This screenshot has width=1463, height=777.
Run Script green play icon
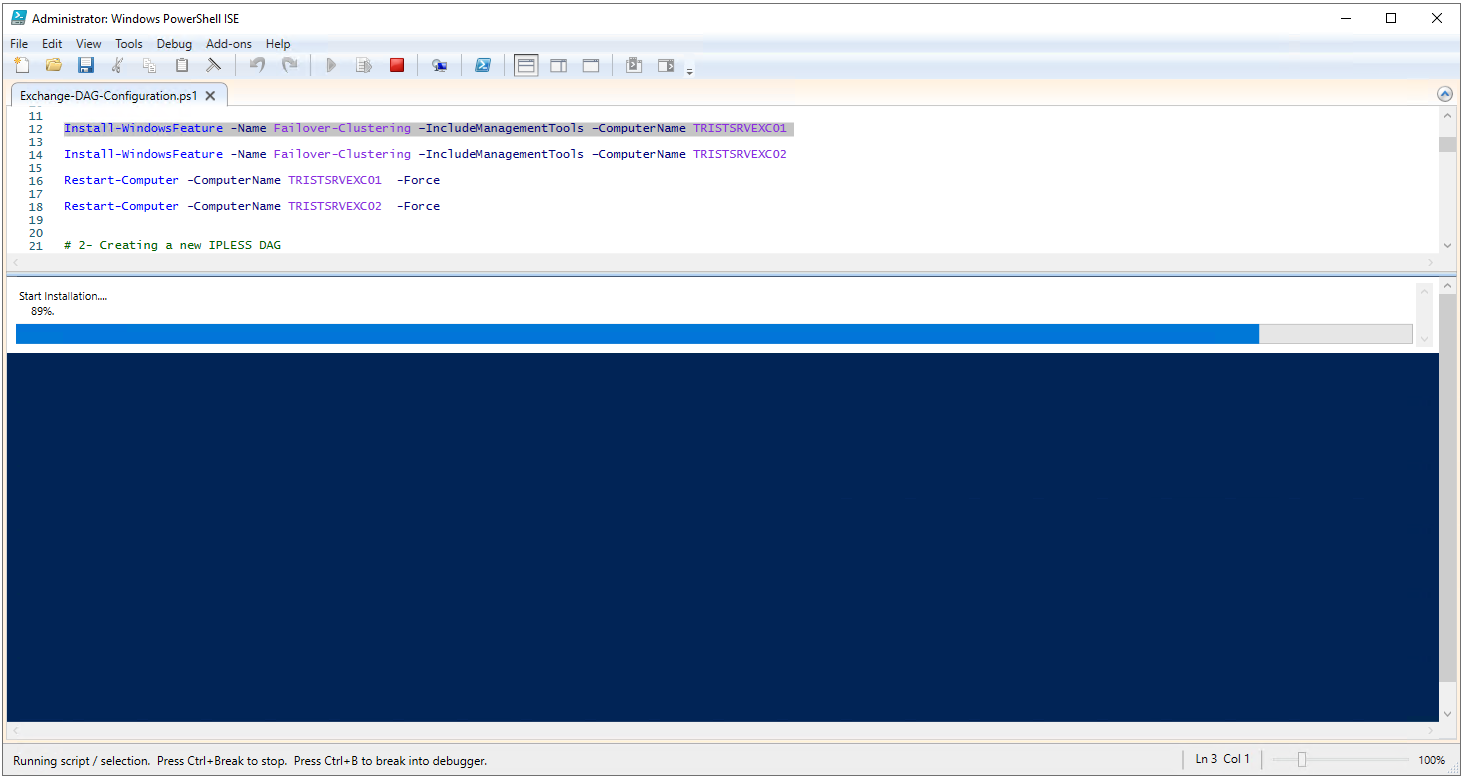tap(332, 65)
